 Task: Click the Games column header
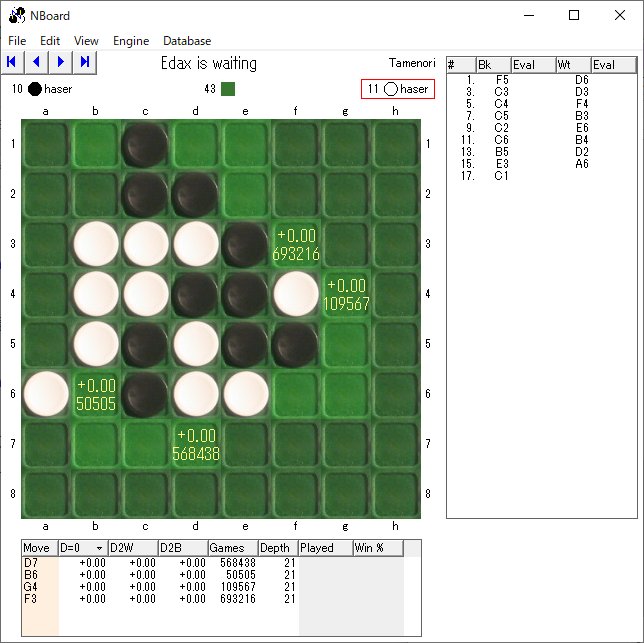coord(233,548)
